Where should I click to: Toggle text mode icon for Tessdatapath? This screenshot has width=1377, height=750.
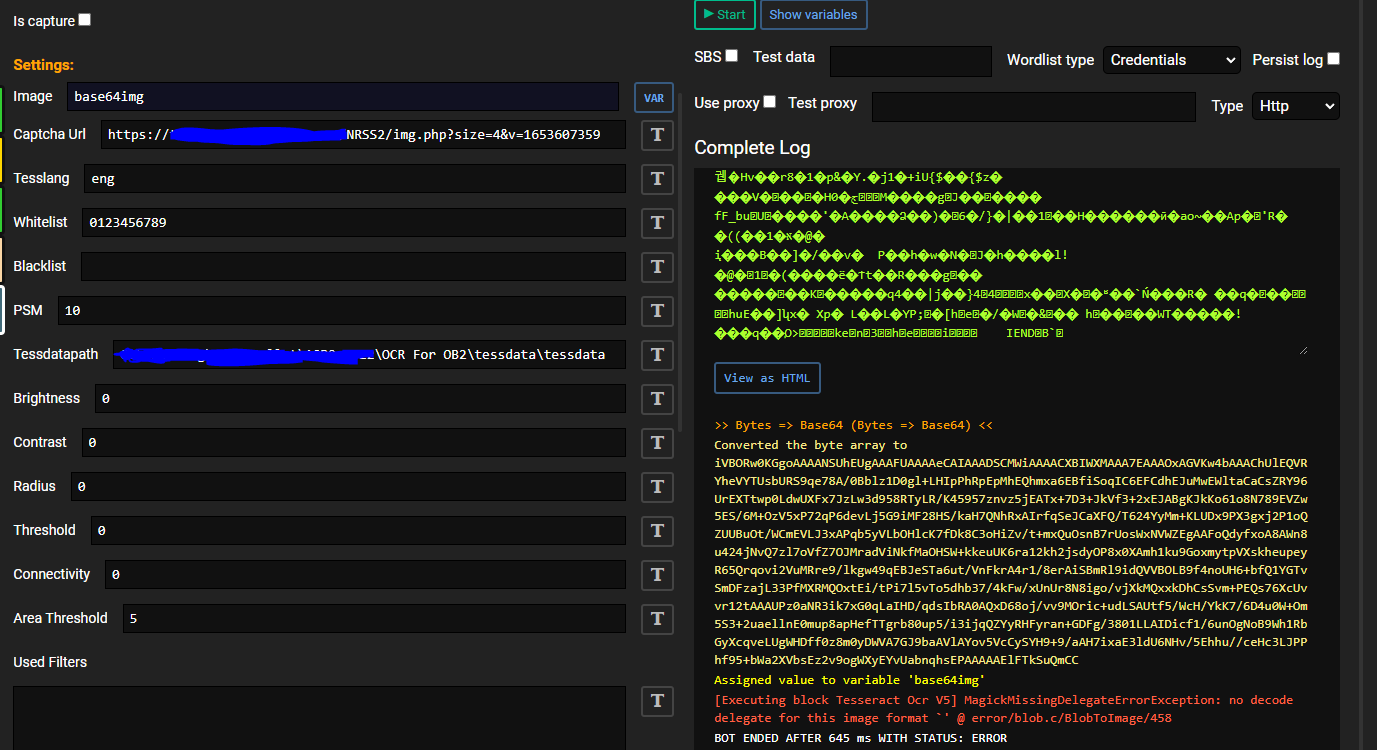(657, 355)
